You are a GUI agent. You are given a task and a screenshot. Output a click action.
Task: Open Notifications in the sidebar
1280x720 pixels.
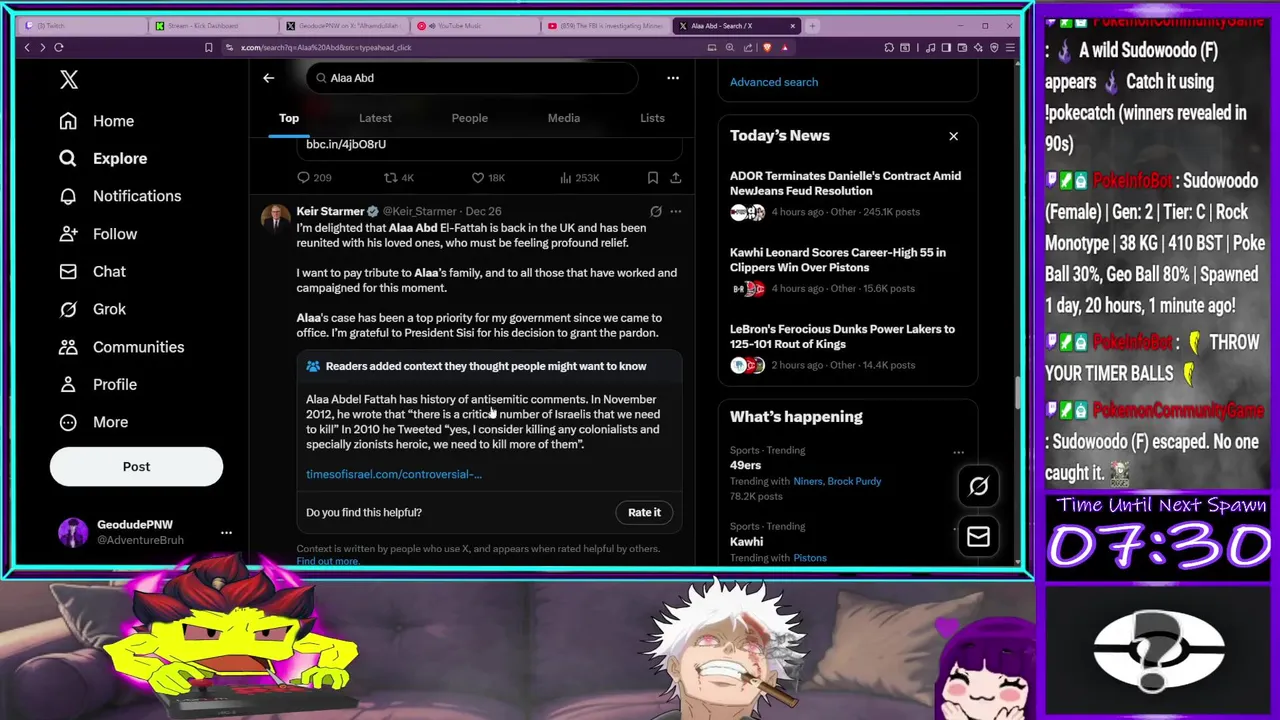pyautogui.click(x=119, y=196)
